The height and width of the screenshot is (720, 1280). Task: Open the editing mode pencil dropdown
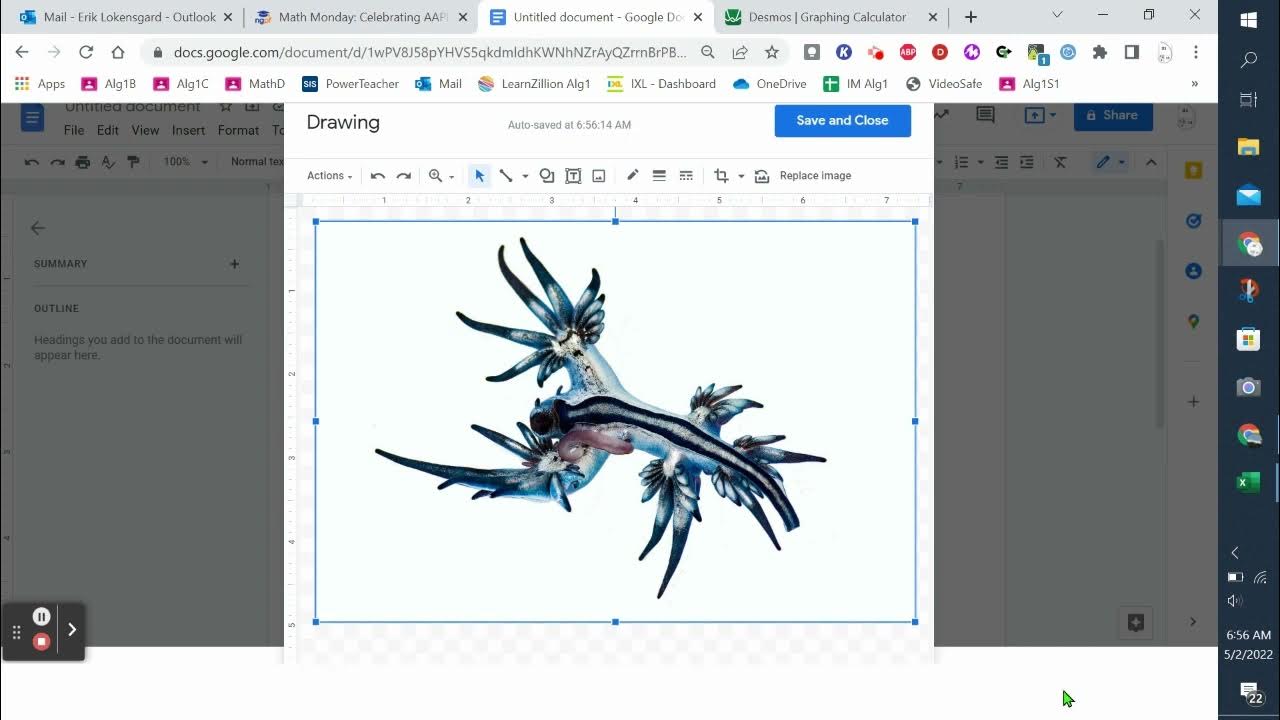[1110, 162]
